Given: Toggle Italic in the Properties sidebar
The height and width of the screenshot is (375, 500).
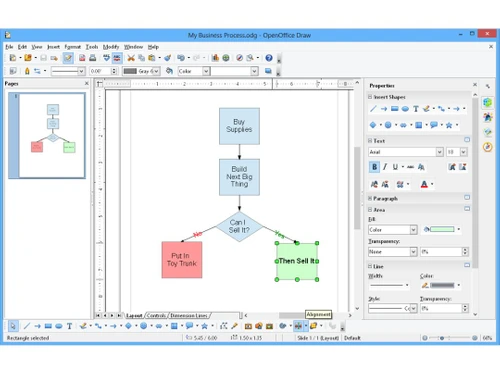Looking at the screenshot, I should tap(385, 167).
